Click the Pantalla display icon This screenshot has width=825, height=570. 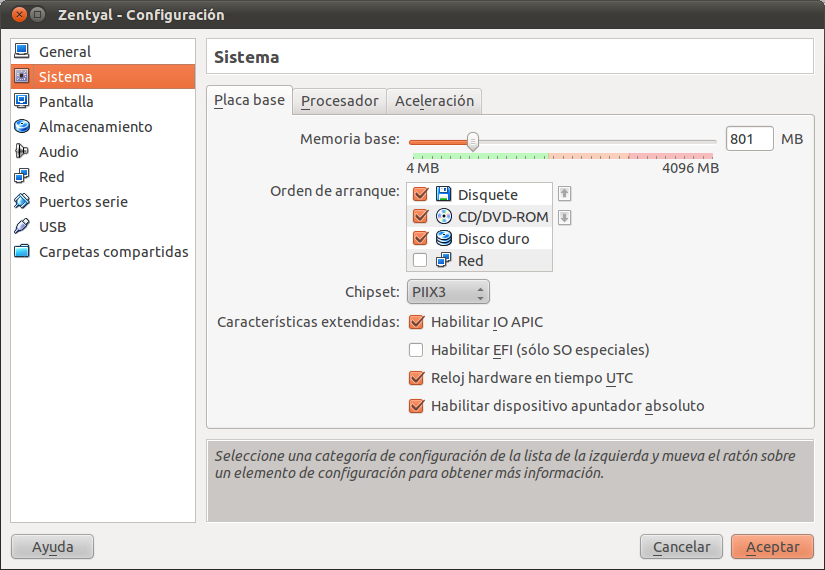[22, 101]
